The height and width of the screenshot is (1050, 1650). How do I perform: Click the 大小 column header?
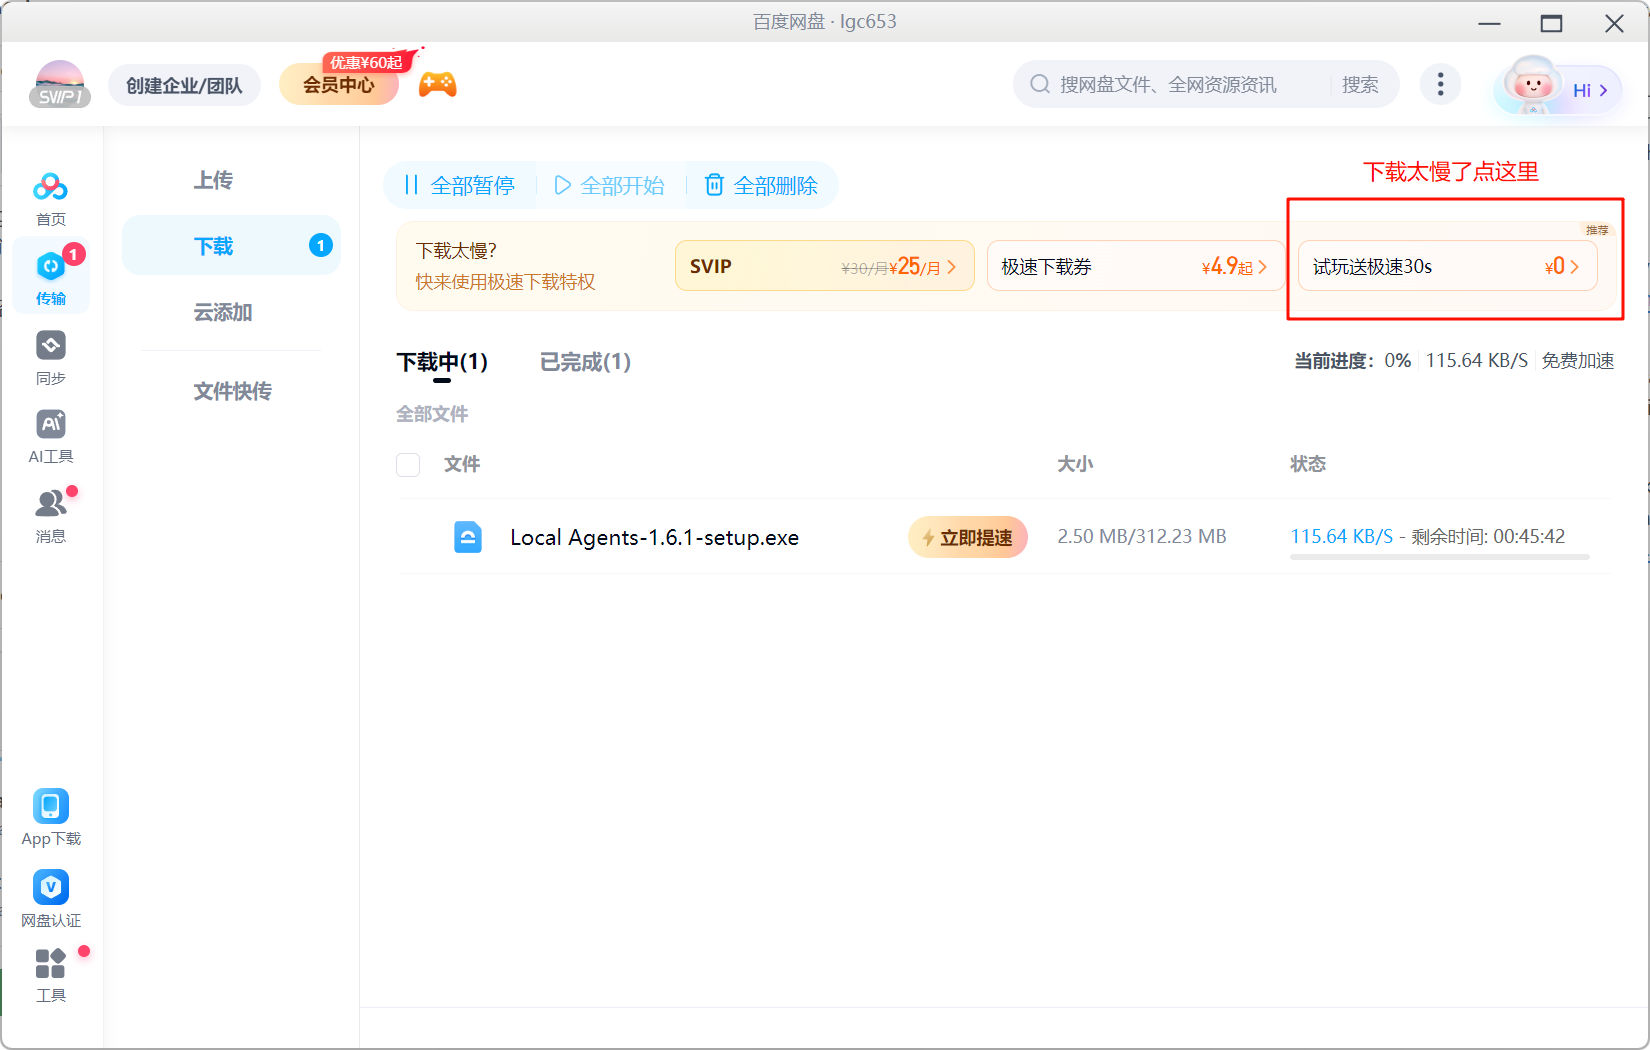[x=1075, y=464]
